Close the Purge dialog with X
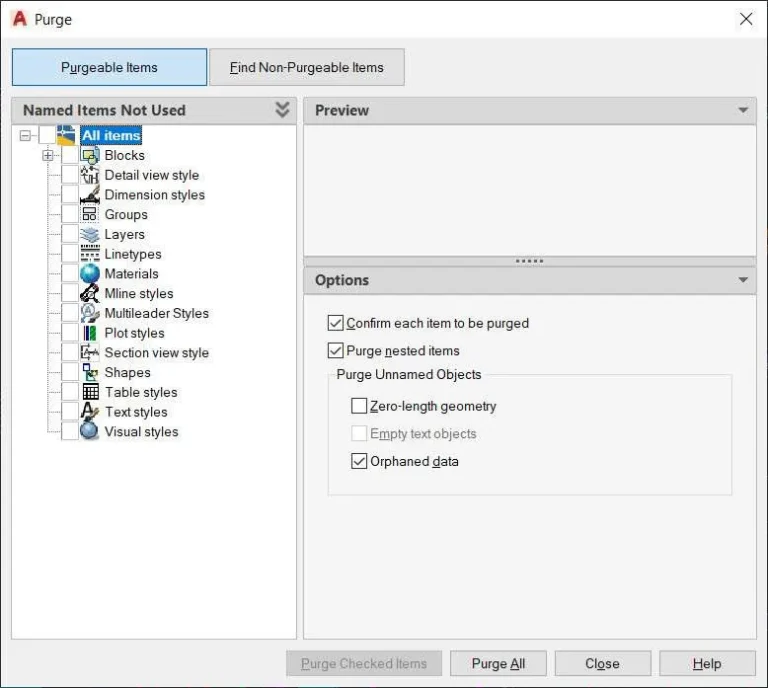768x688 pixels. [x=746, y=19]
